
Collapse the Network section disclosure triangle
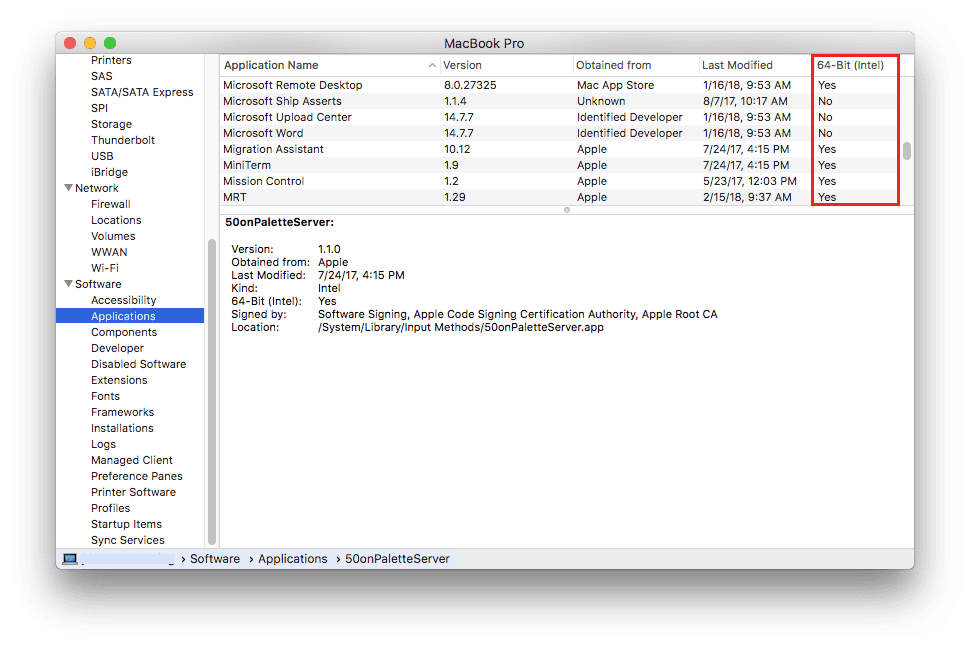click(x=68, y=188)
